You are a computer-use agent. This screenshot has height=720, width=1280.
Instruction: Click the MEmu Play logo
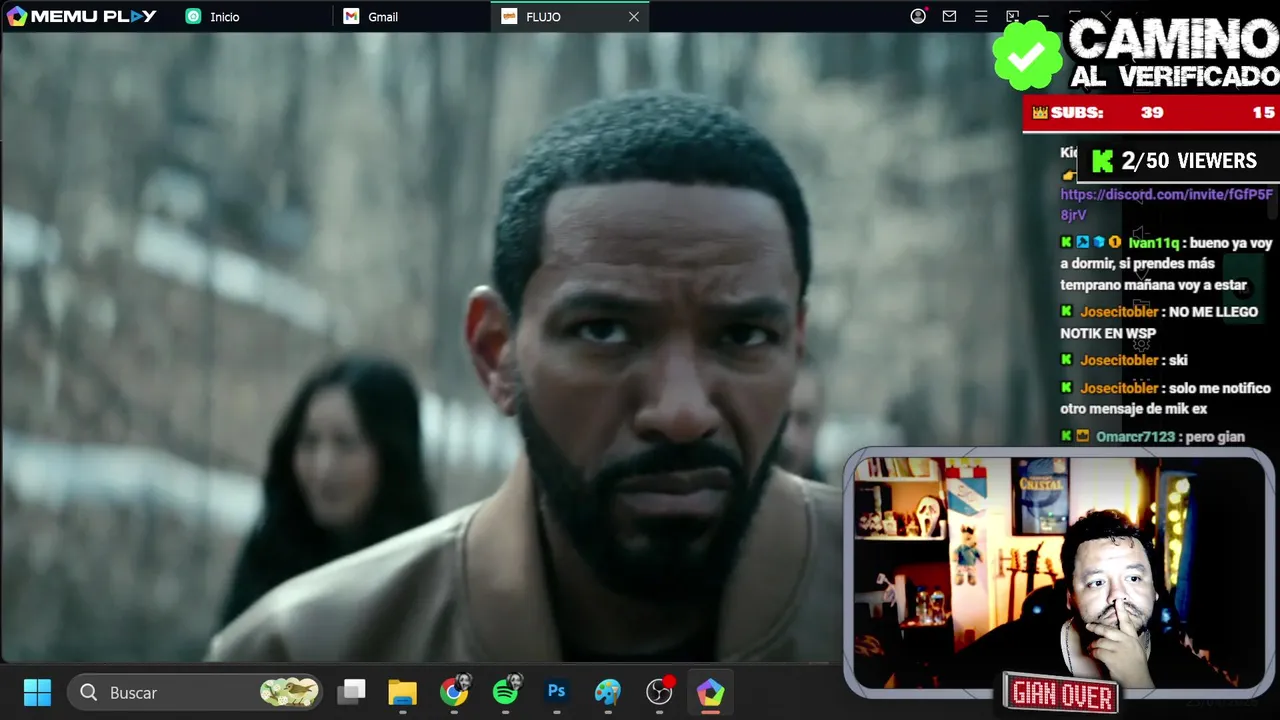coord(82,16)
